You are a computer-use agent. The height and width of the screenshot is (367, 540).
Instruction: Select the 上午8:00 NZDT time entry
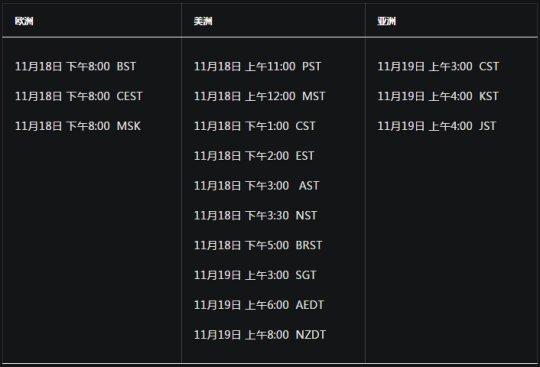point(260,335)
